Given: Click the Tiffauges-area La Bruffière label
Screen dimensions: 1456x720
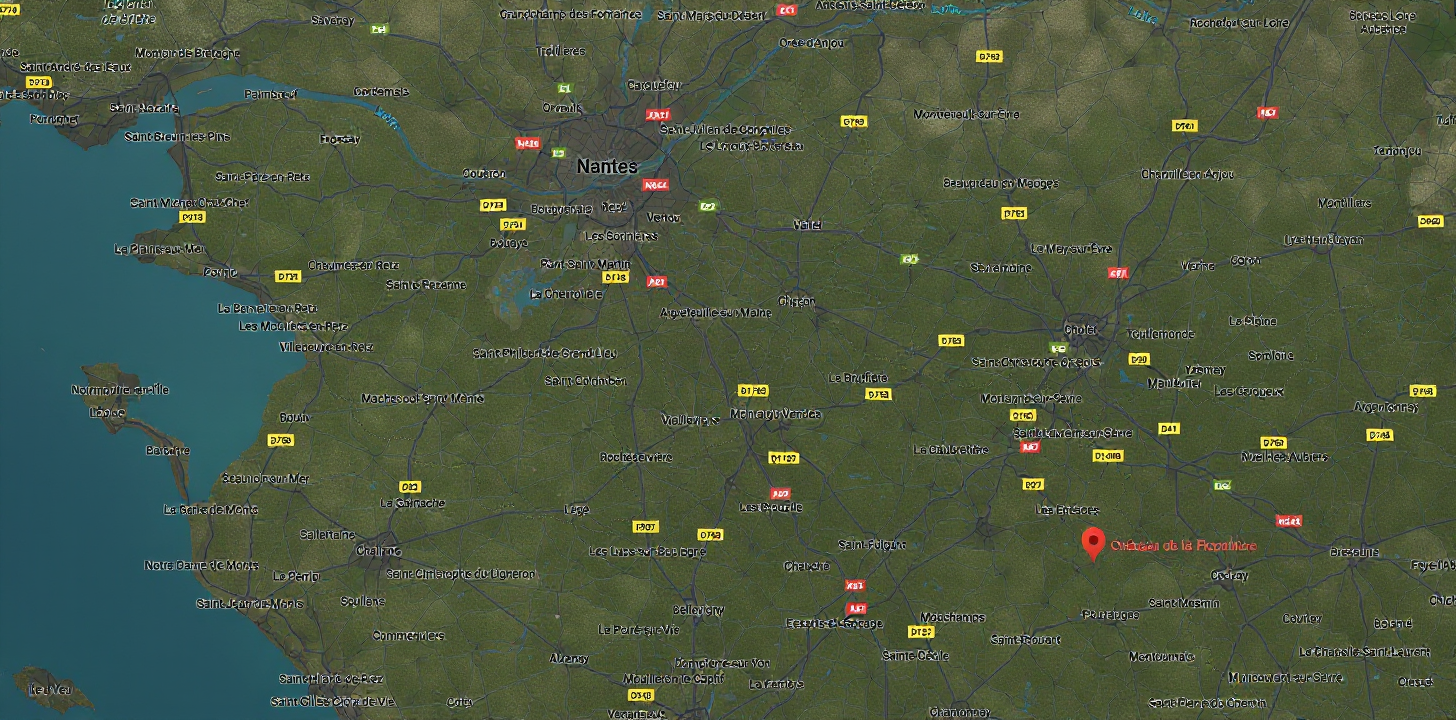Looking at the screenshot, I should 858,377.
